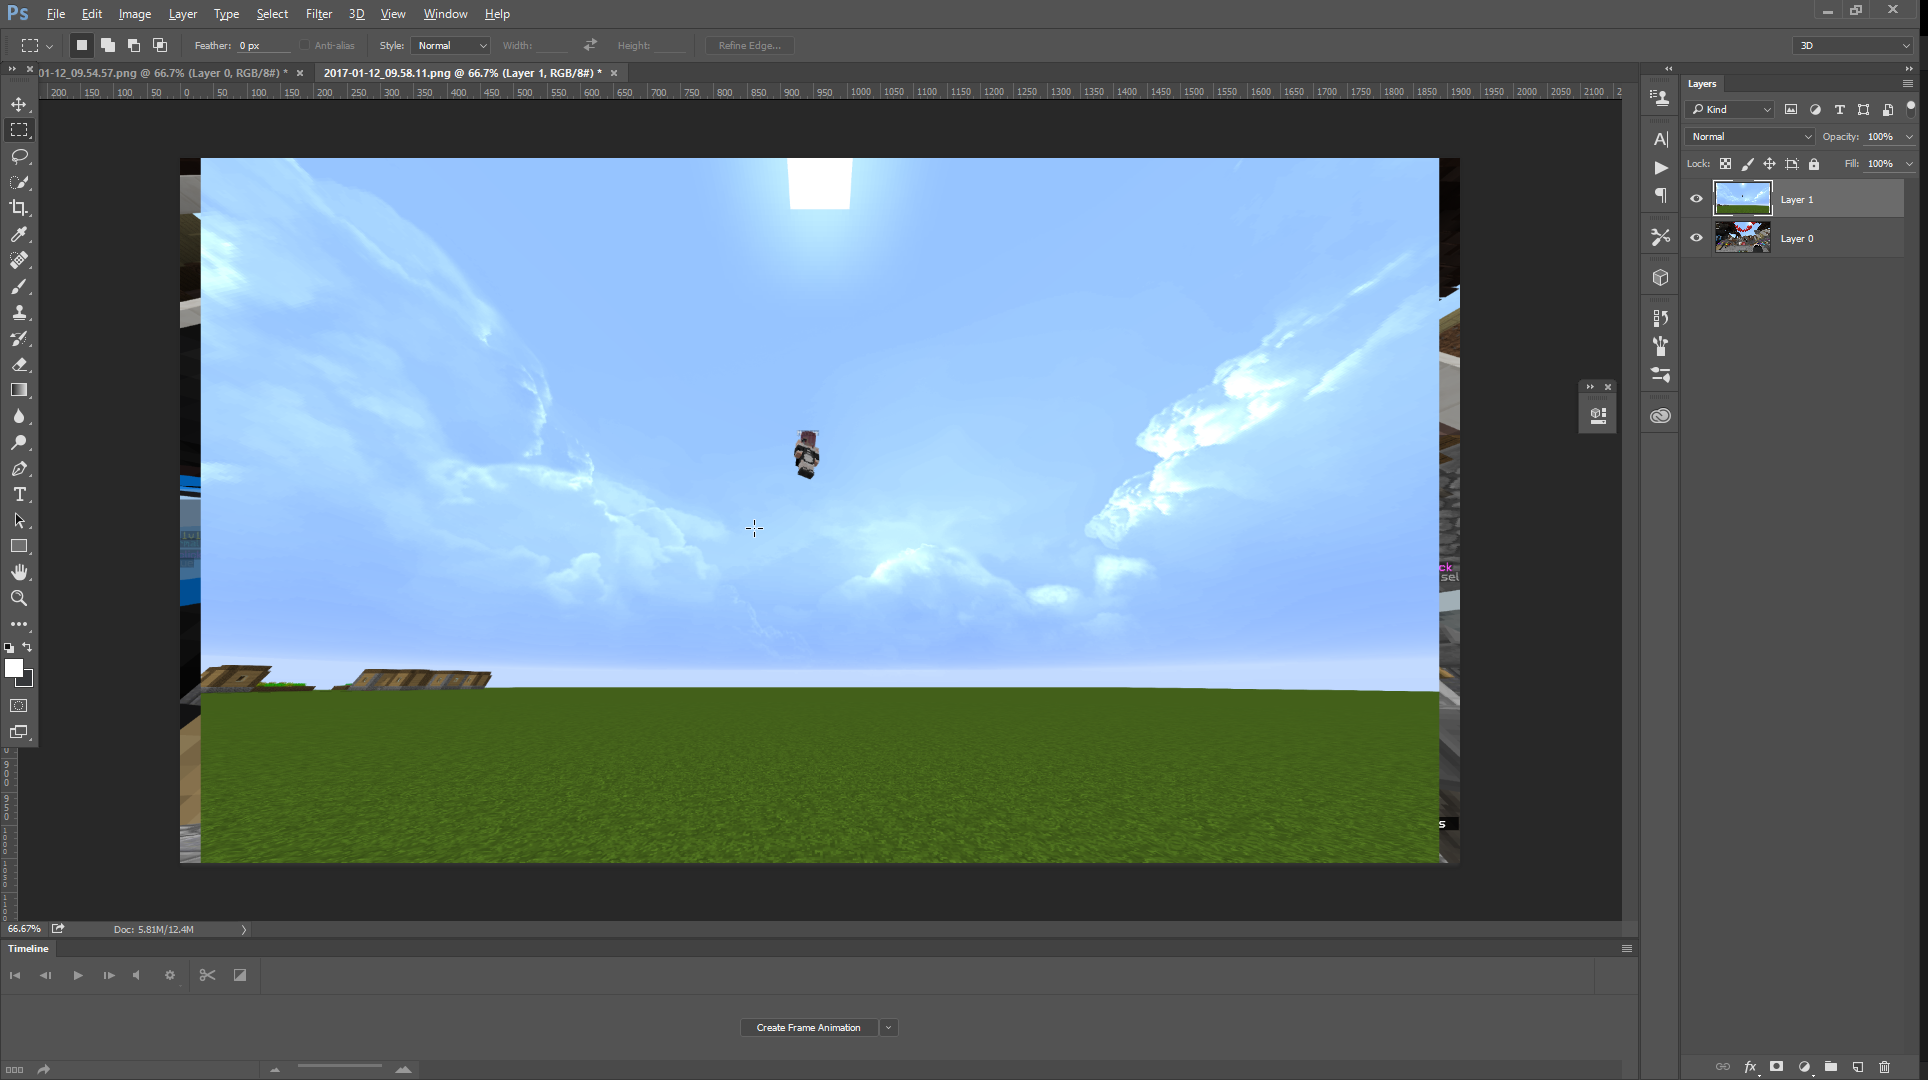
Task: Click the Create new group folder icon
Action: pyautogui.click(x=1830, y=1067)
